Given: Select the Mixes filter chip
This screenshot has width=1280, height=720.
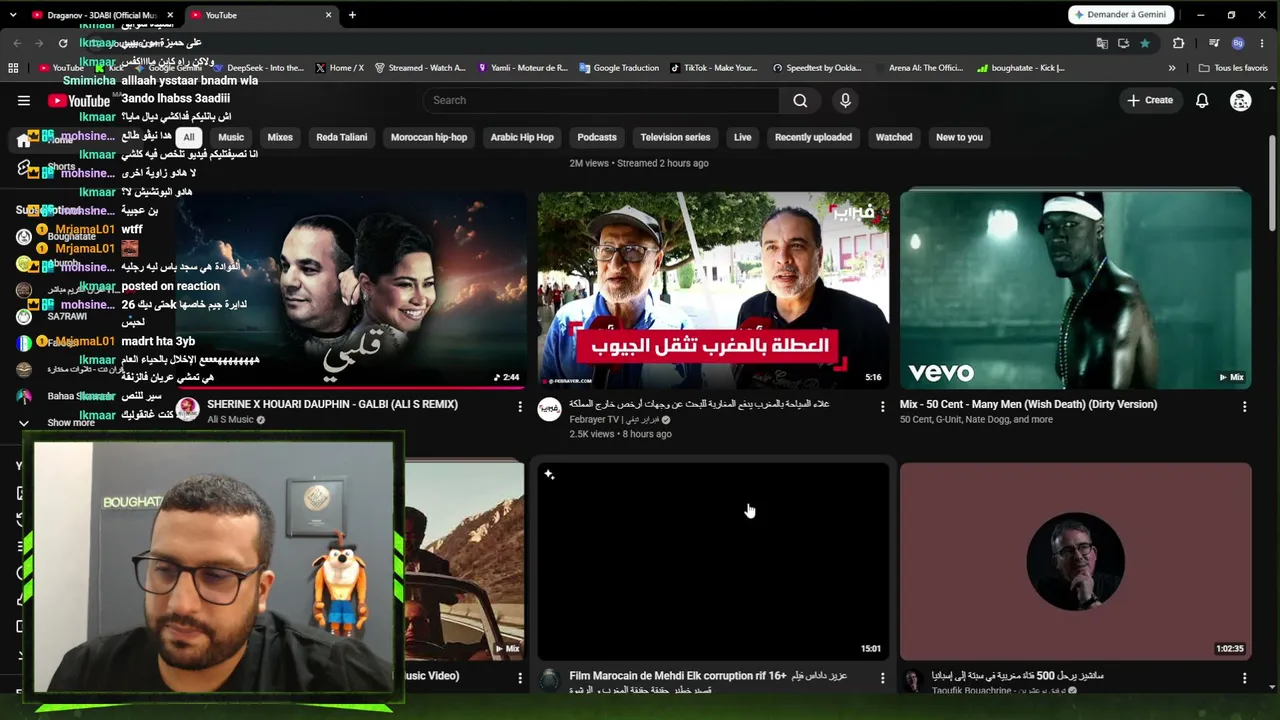Looking at the screenshot, I should click(x=280, y=137).
